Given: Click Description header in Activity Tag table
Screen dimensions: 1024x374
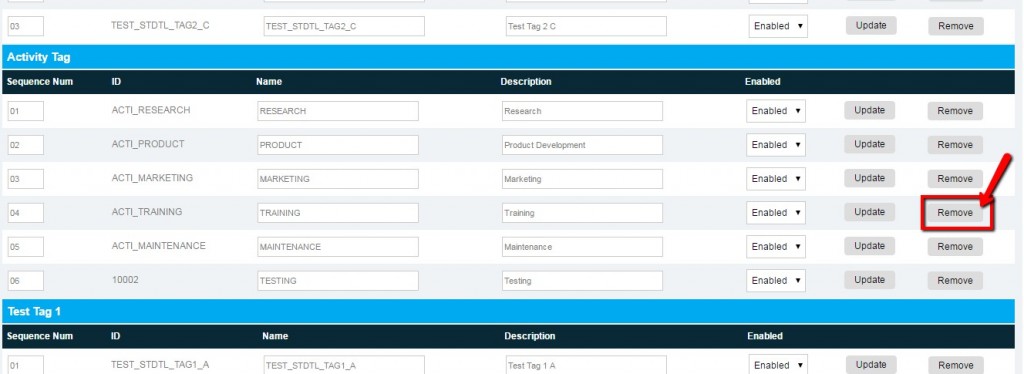Looking at the screenshot, I should click(x=526, y=82).
